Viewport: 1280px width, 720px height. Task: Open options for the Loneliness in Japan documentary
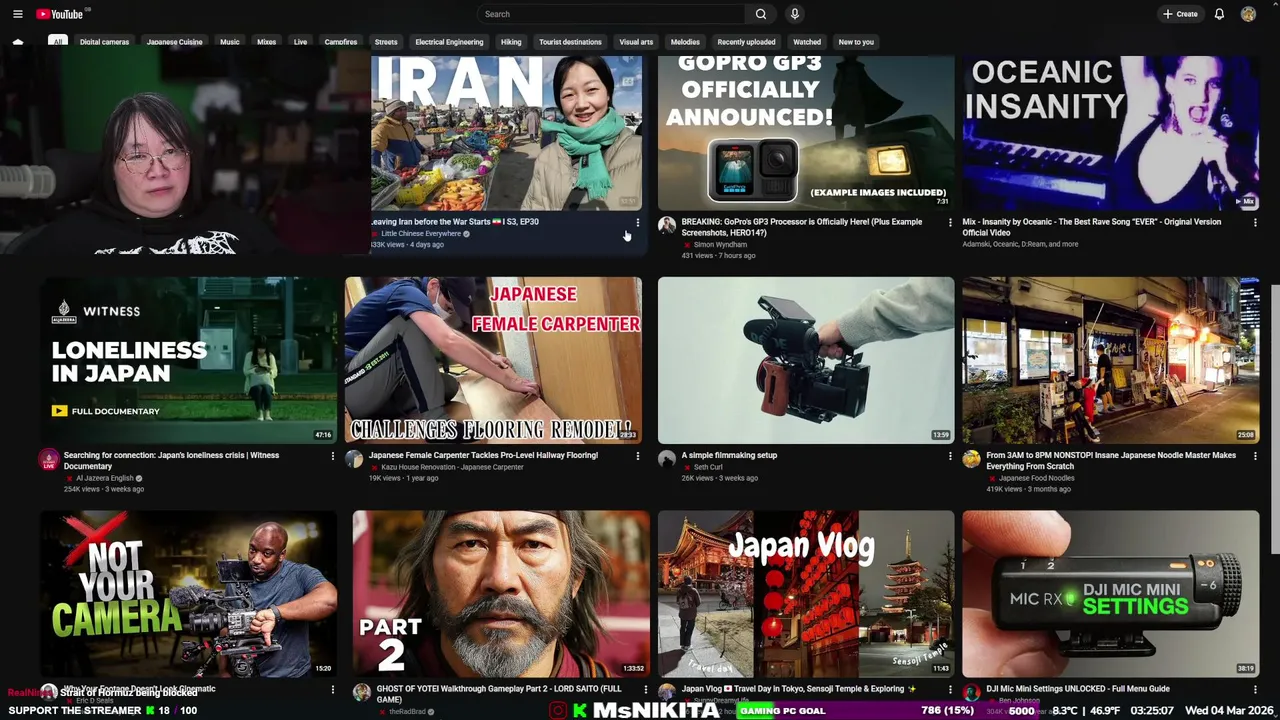[333, 456]
